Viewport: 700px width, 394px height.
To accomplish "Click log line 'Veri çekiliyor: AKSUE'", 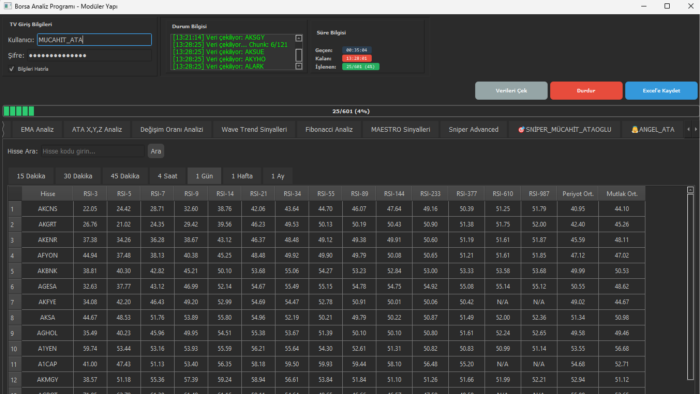I will click(x=218, y=52).
